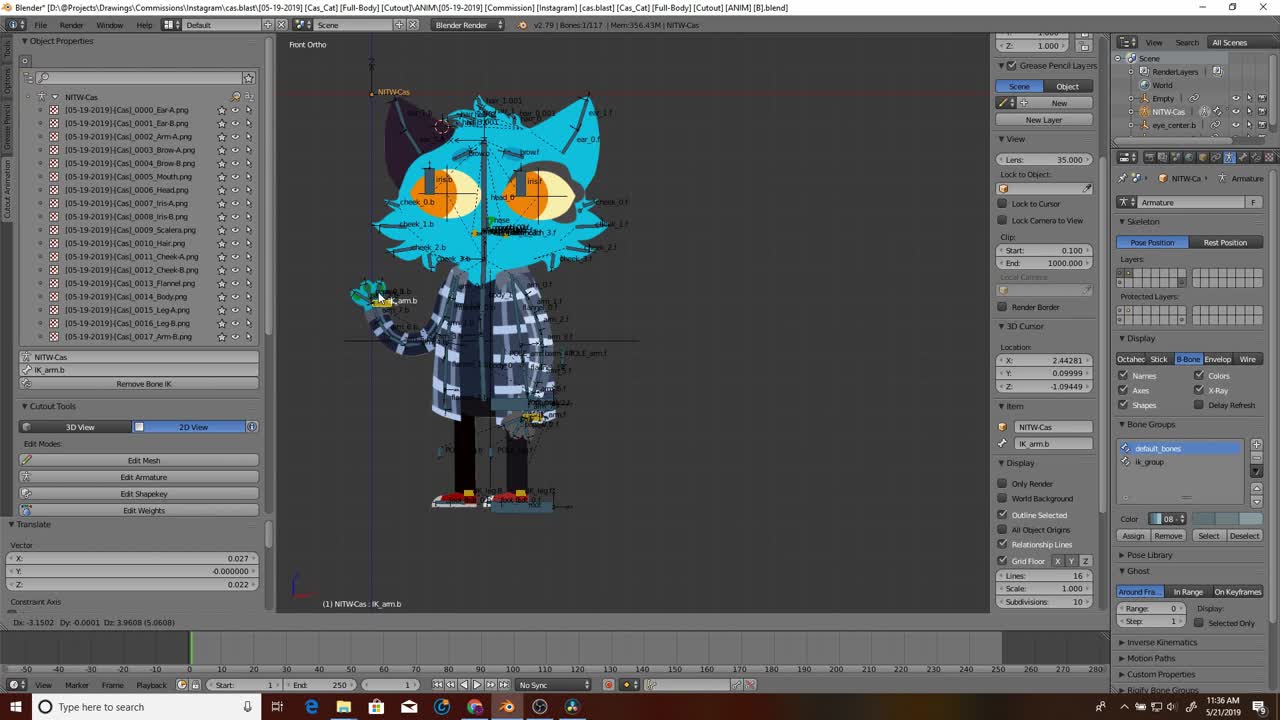This screenshot has width=1280, height=720.
Task: Click Lens 35.000 value slider
Action: pyautogui.click(x=1044, y=160)
